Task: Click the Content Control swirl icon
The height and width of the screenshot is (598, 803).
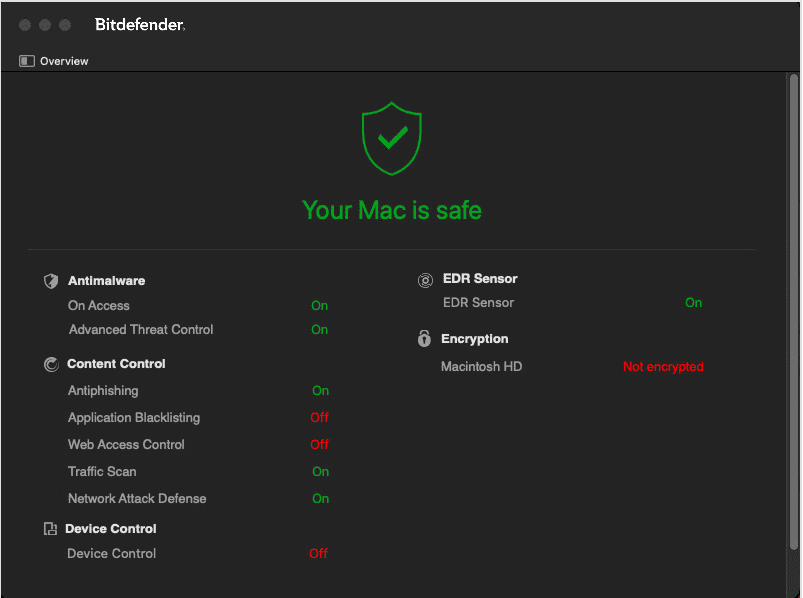Action: click(x=51, y=364)
